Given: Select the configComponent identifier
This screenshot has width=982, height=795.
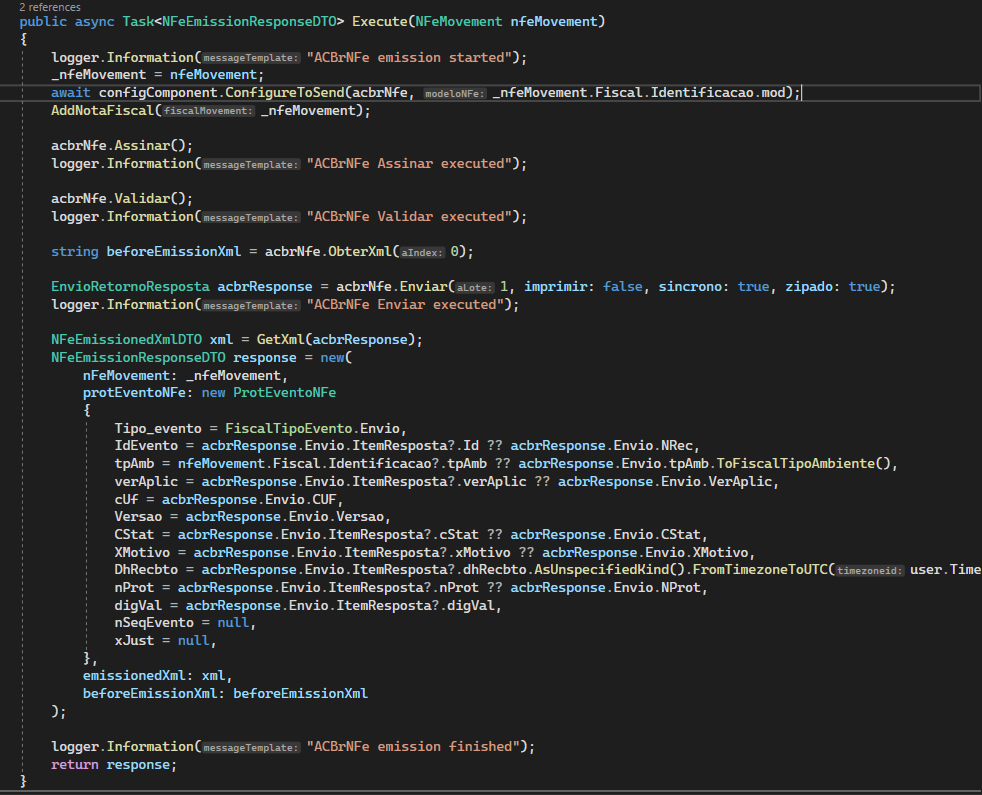Looking at the screenshot, I should pyautogui.click(x=158, y=93).
